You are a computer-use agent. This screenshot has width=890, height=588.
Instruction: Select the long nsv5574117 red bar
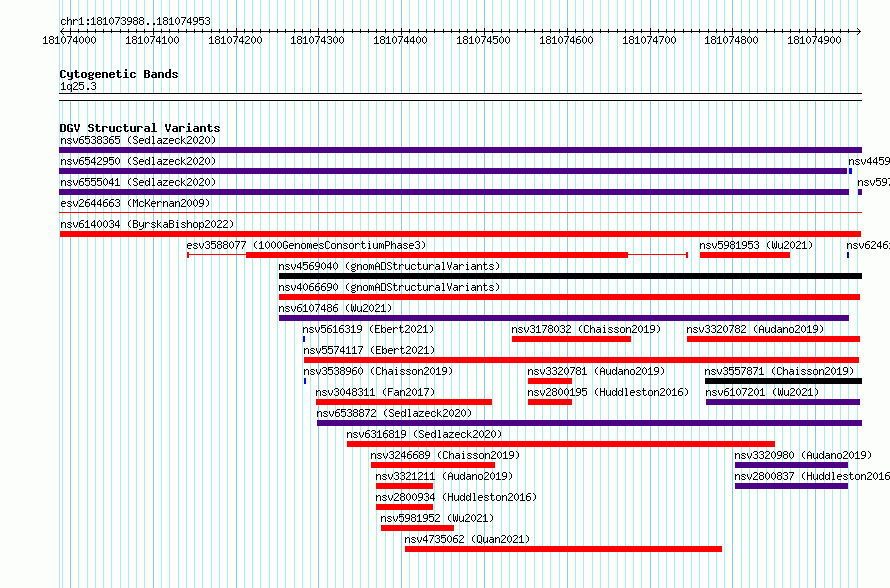(x=581, y=360)
